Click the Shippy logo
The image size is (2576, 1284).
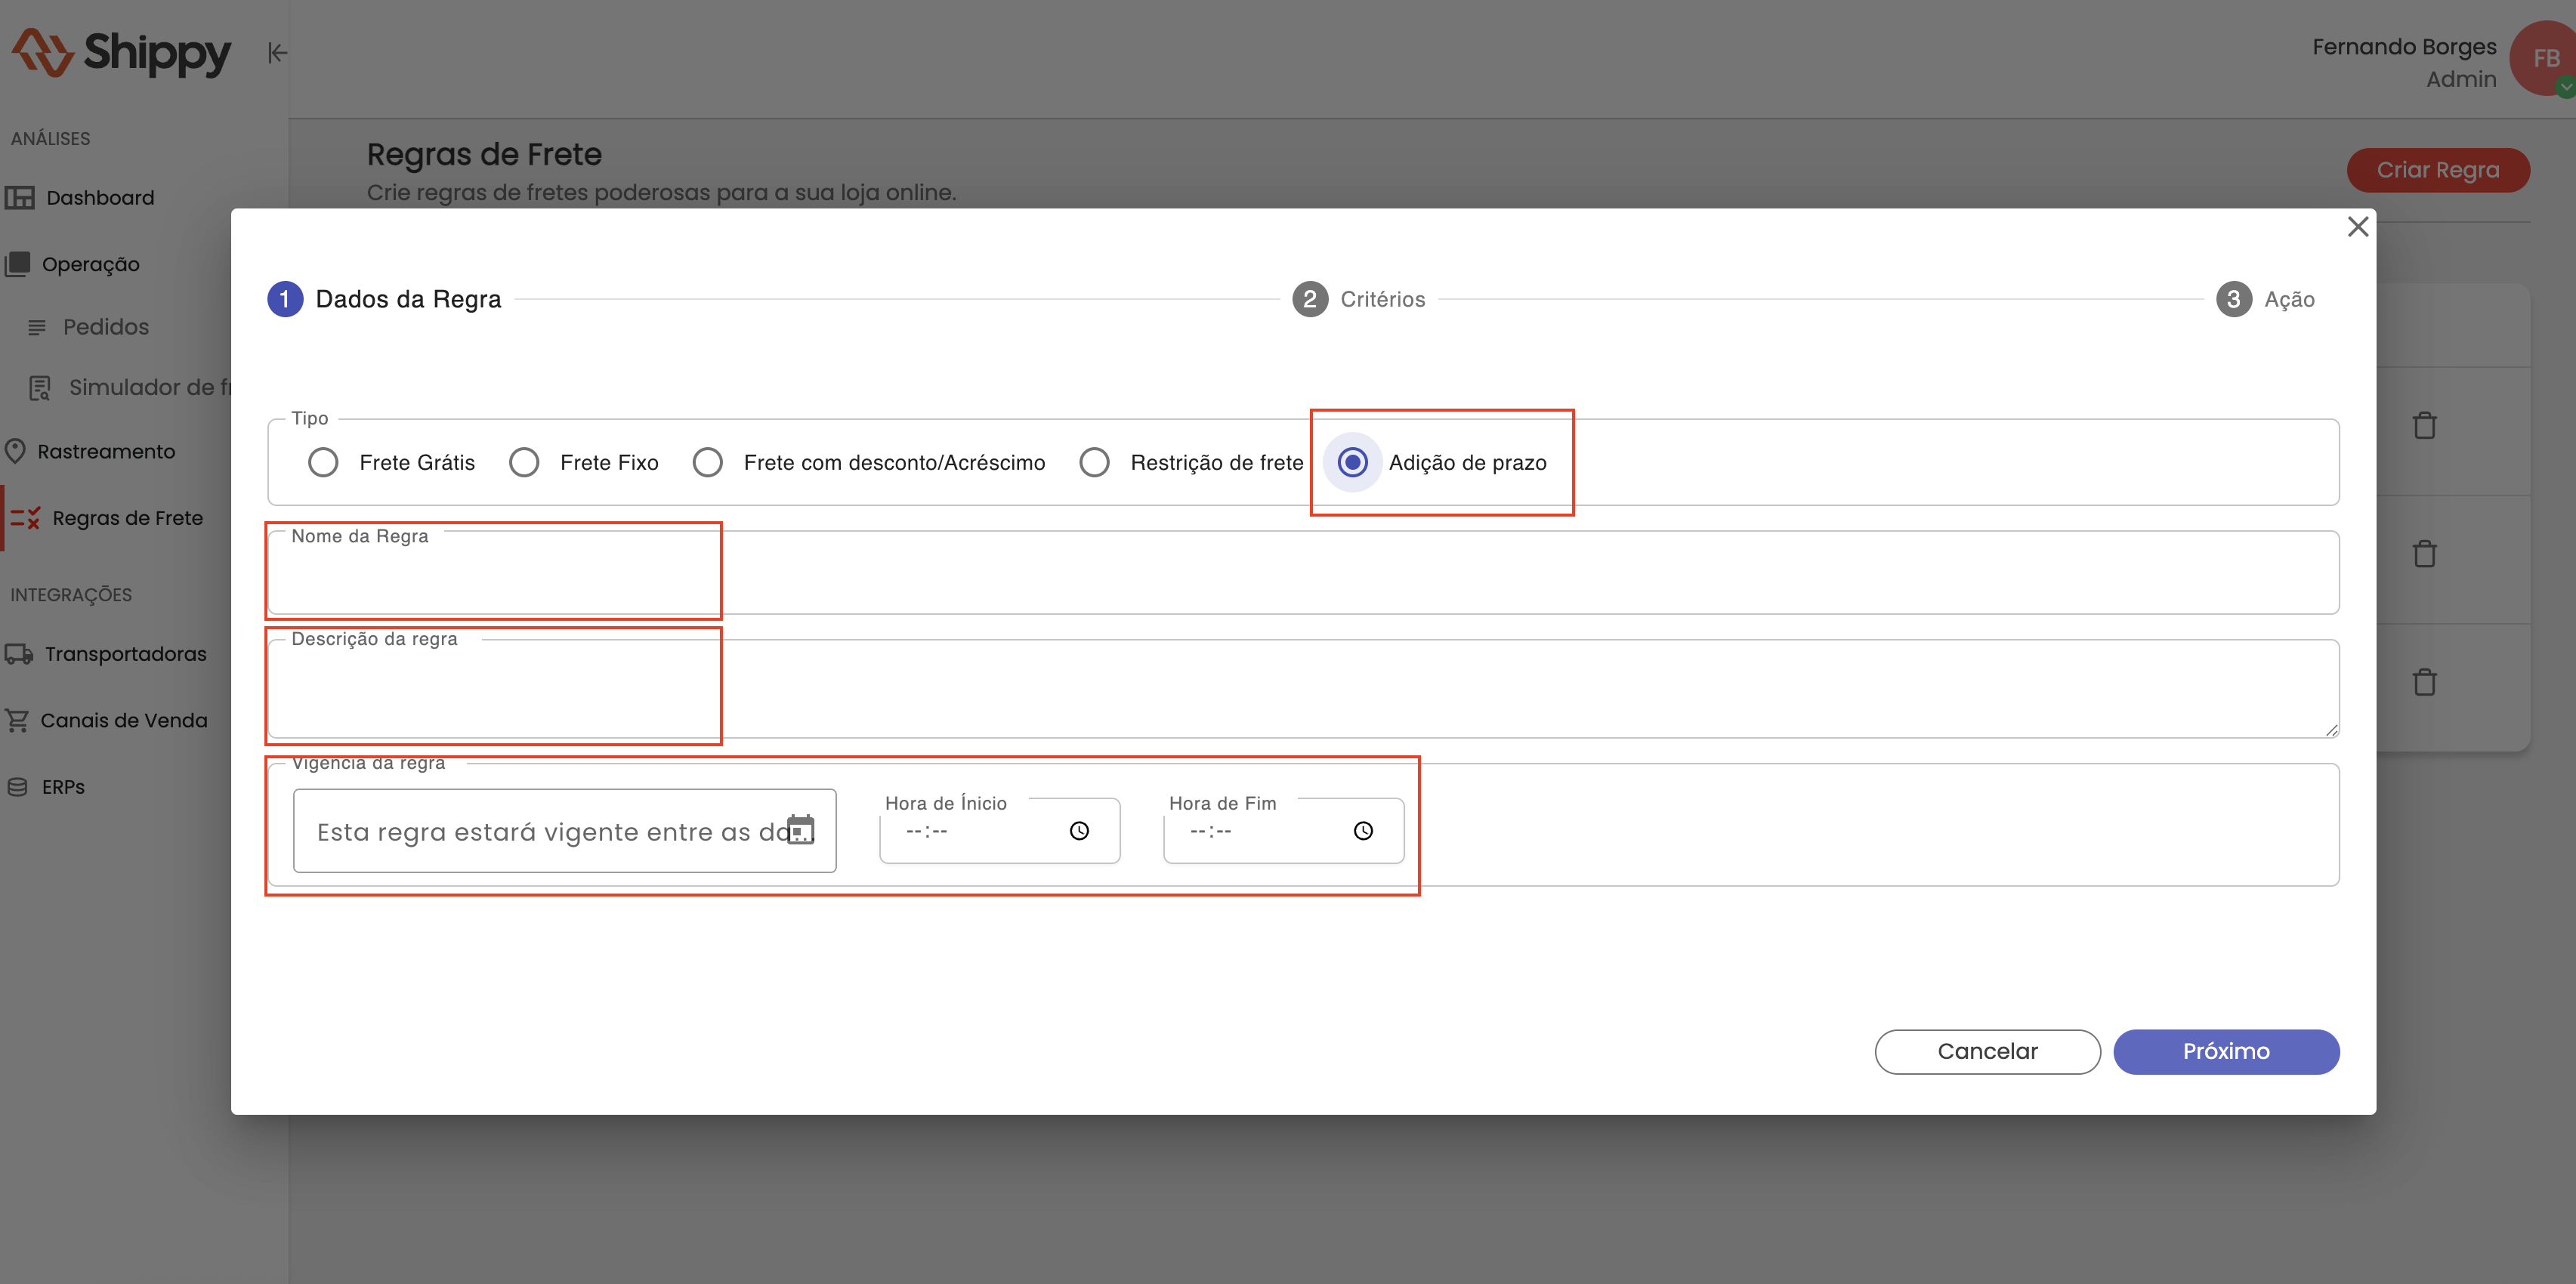pos(122,53)
